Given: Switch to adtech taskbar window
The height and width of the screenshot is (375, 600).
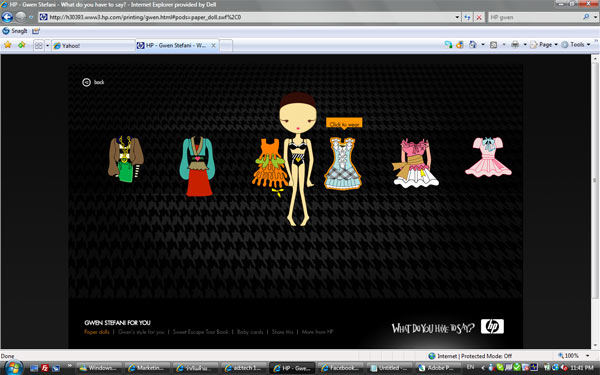Looking at the screenshot, I should (x=244, y=368).
